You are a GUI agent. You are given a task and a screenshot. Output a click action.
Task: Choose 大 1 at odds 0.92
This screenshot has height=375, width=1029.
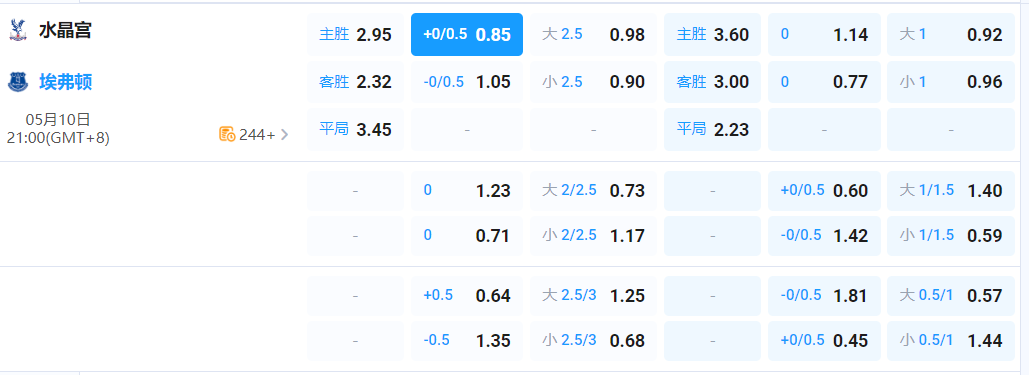tap(951, 35)
